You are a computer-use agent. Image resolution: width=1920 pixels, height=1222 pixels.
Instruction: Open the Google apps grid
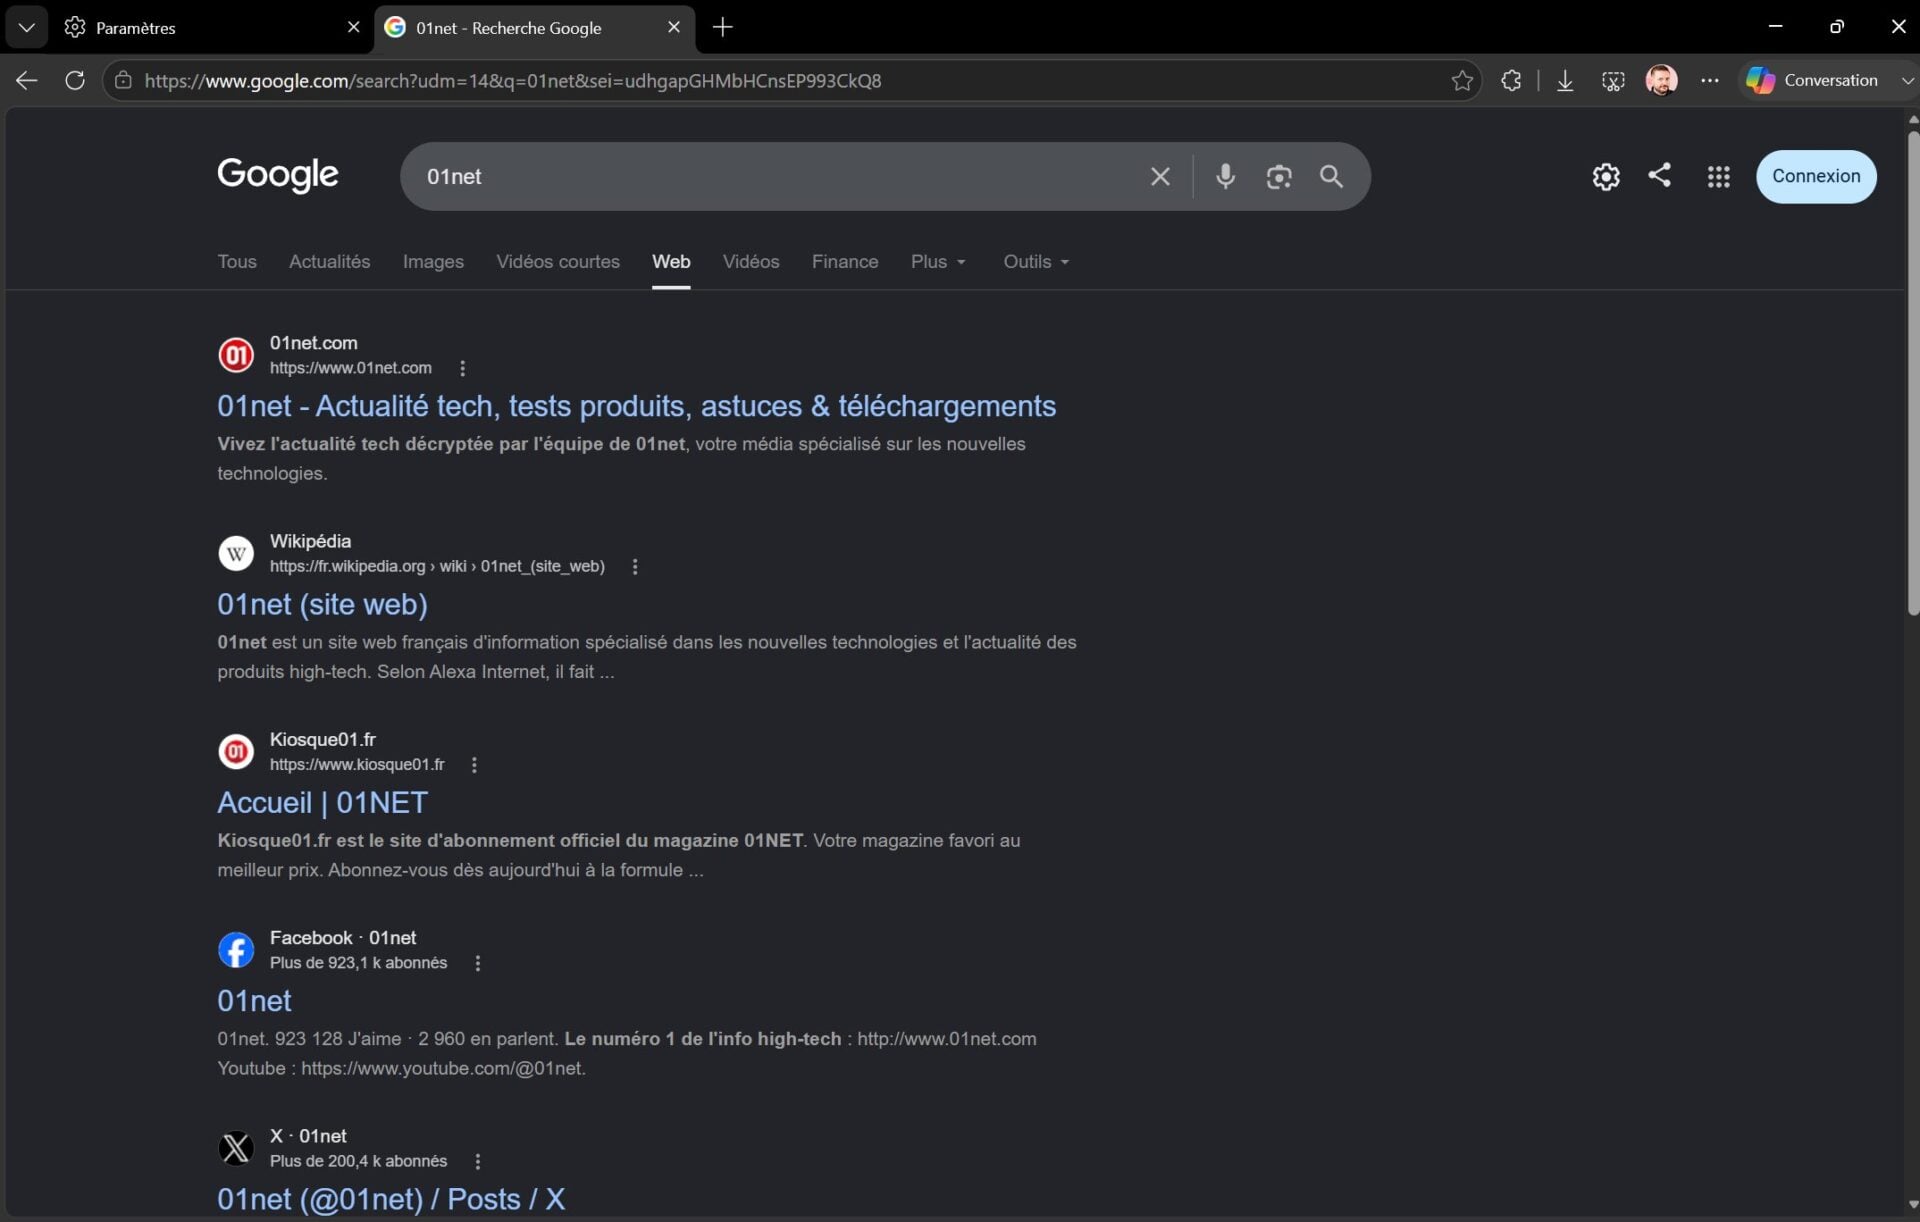coord(1718,177)
